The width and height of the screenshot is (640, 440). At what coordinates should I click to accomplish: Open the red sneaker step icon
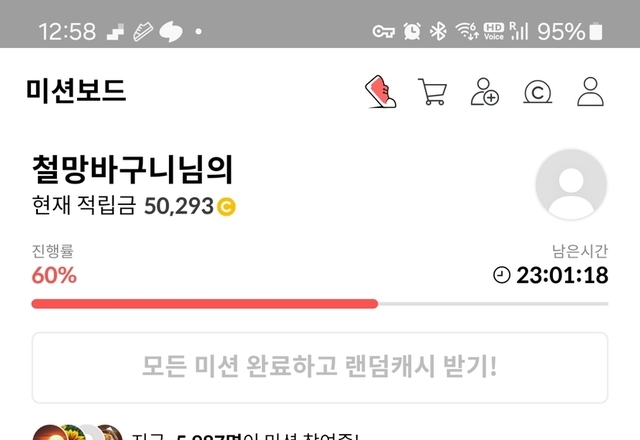(380, 91)
